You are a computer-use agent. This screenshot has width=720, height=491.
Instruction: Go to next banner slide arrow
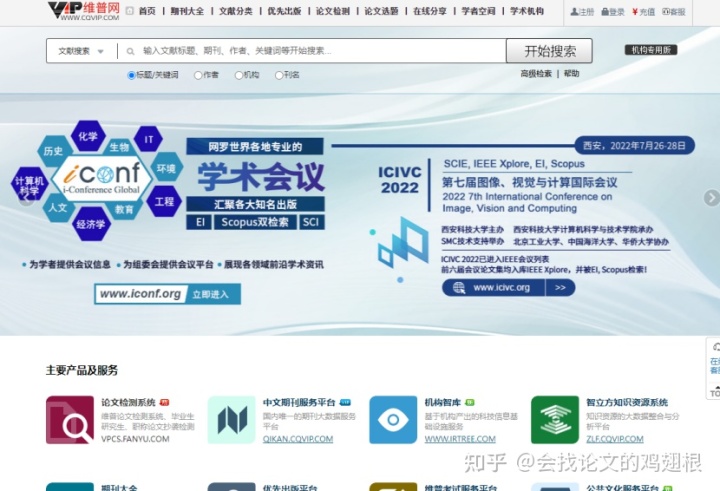click(712, 198)
